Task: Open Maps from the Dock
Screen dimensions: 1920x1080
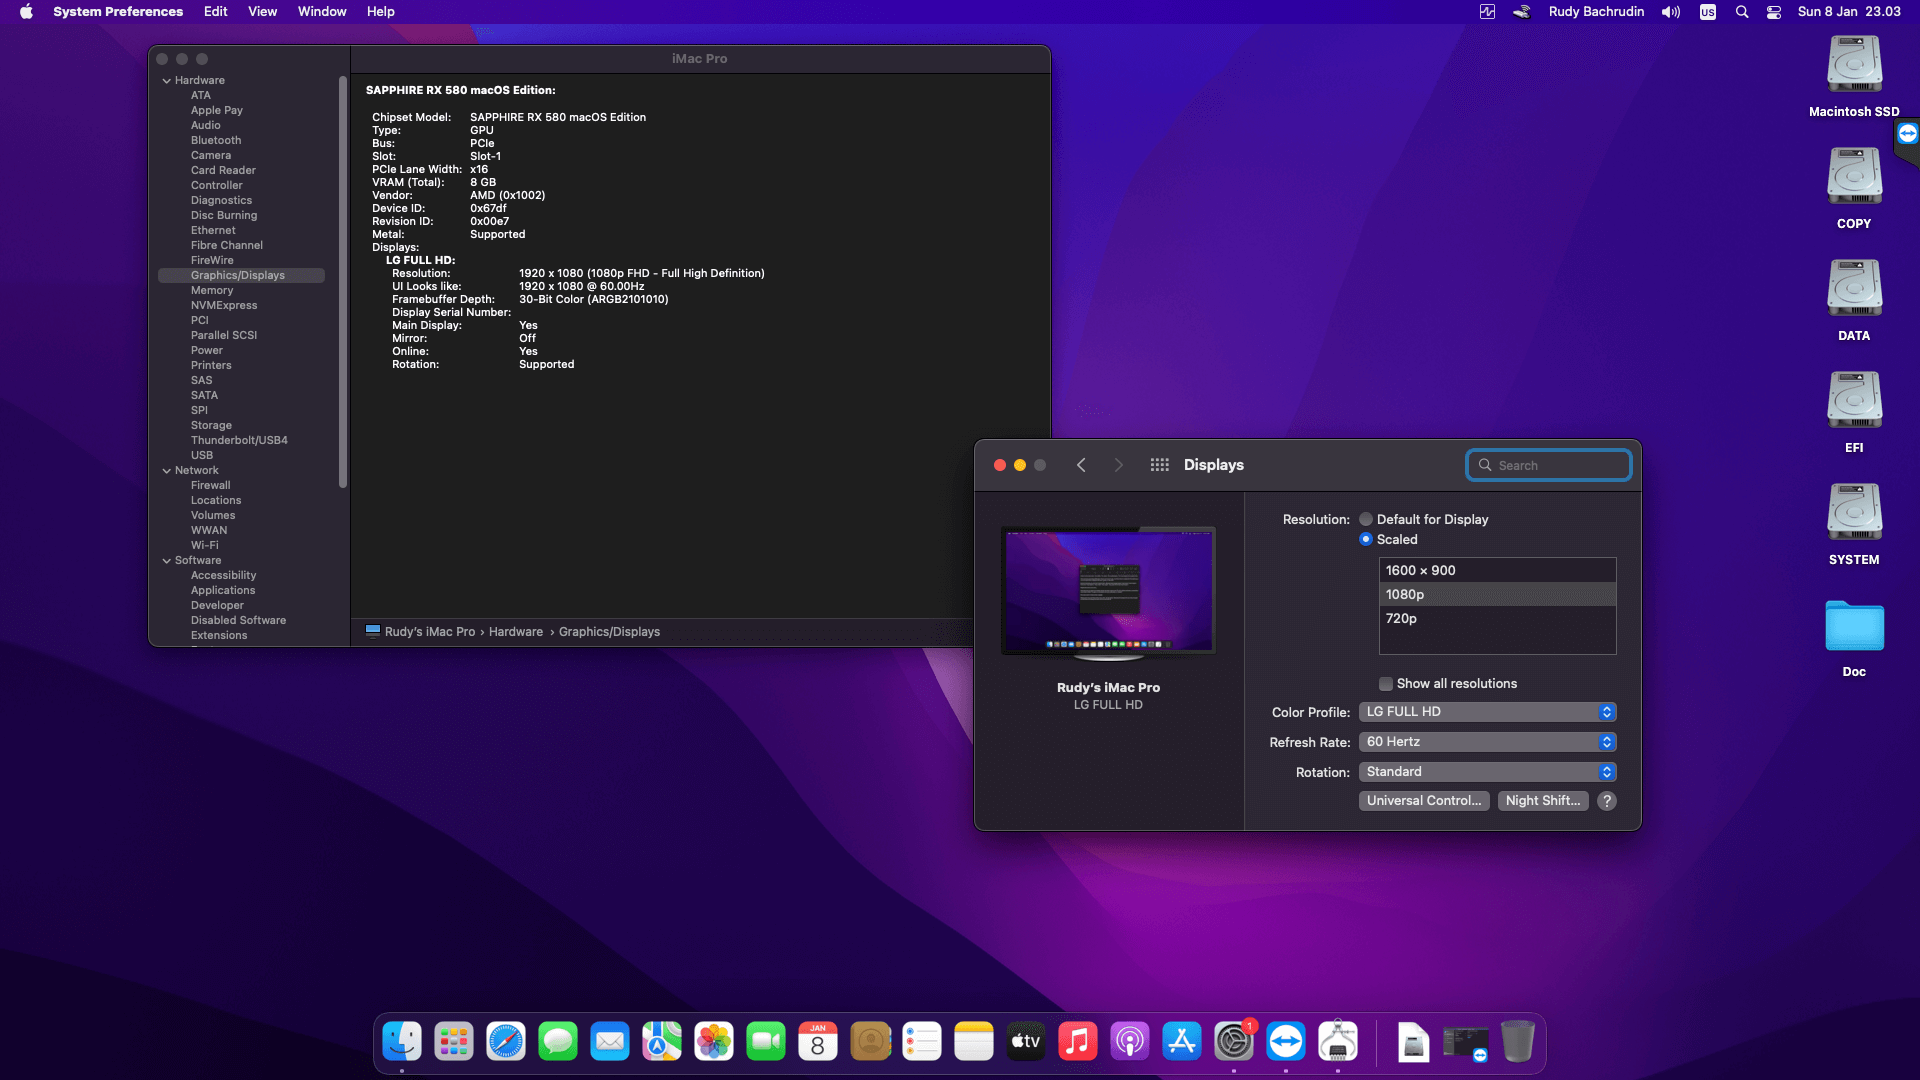Action: 662,1042
